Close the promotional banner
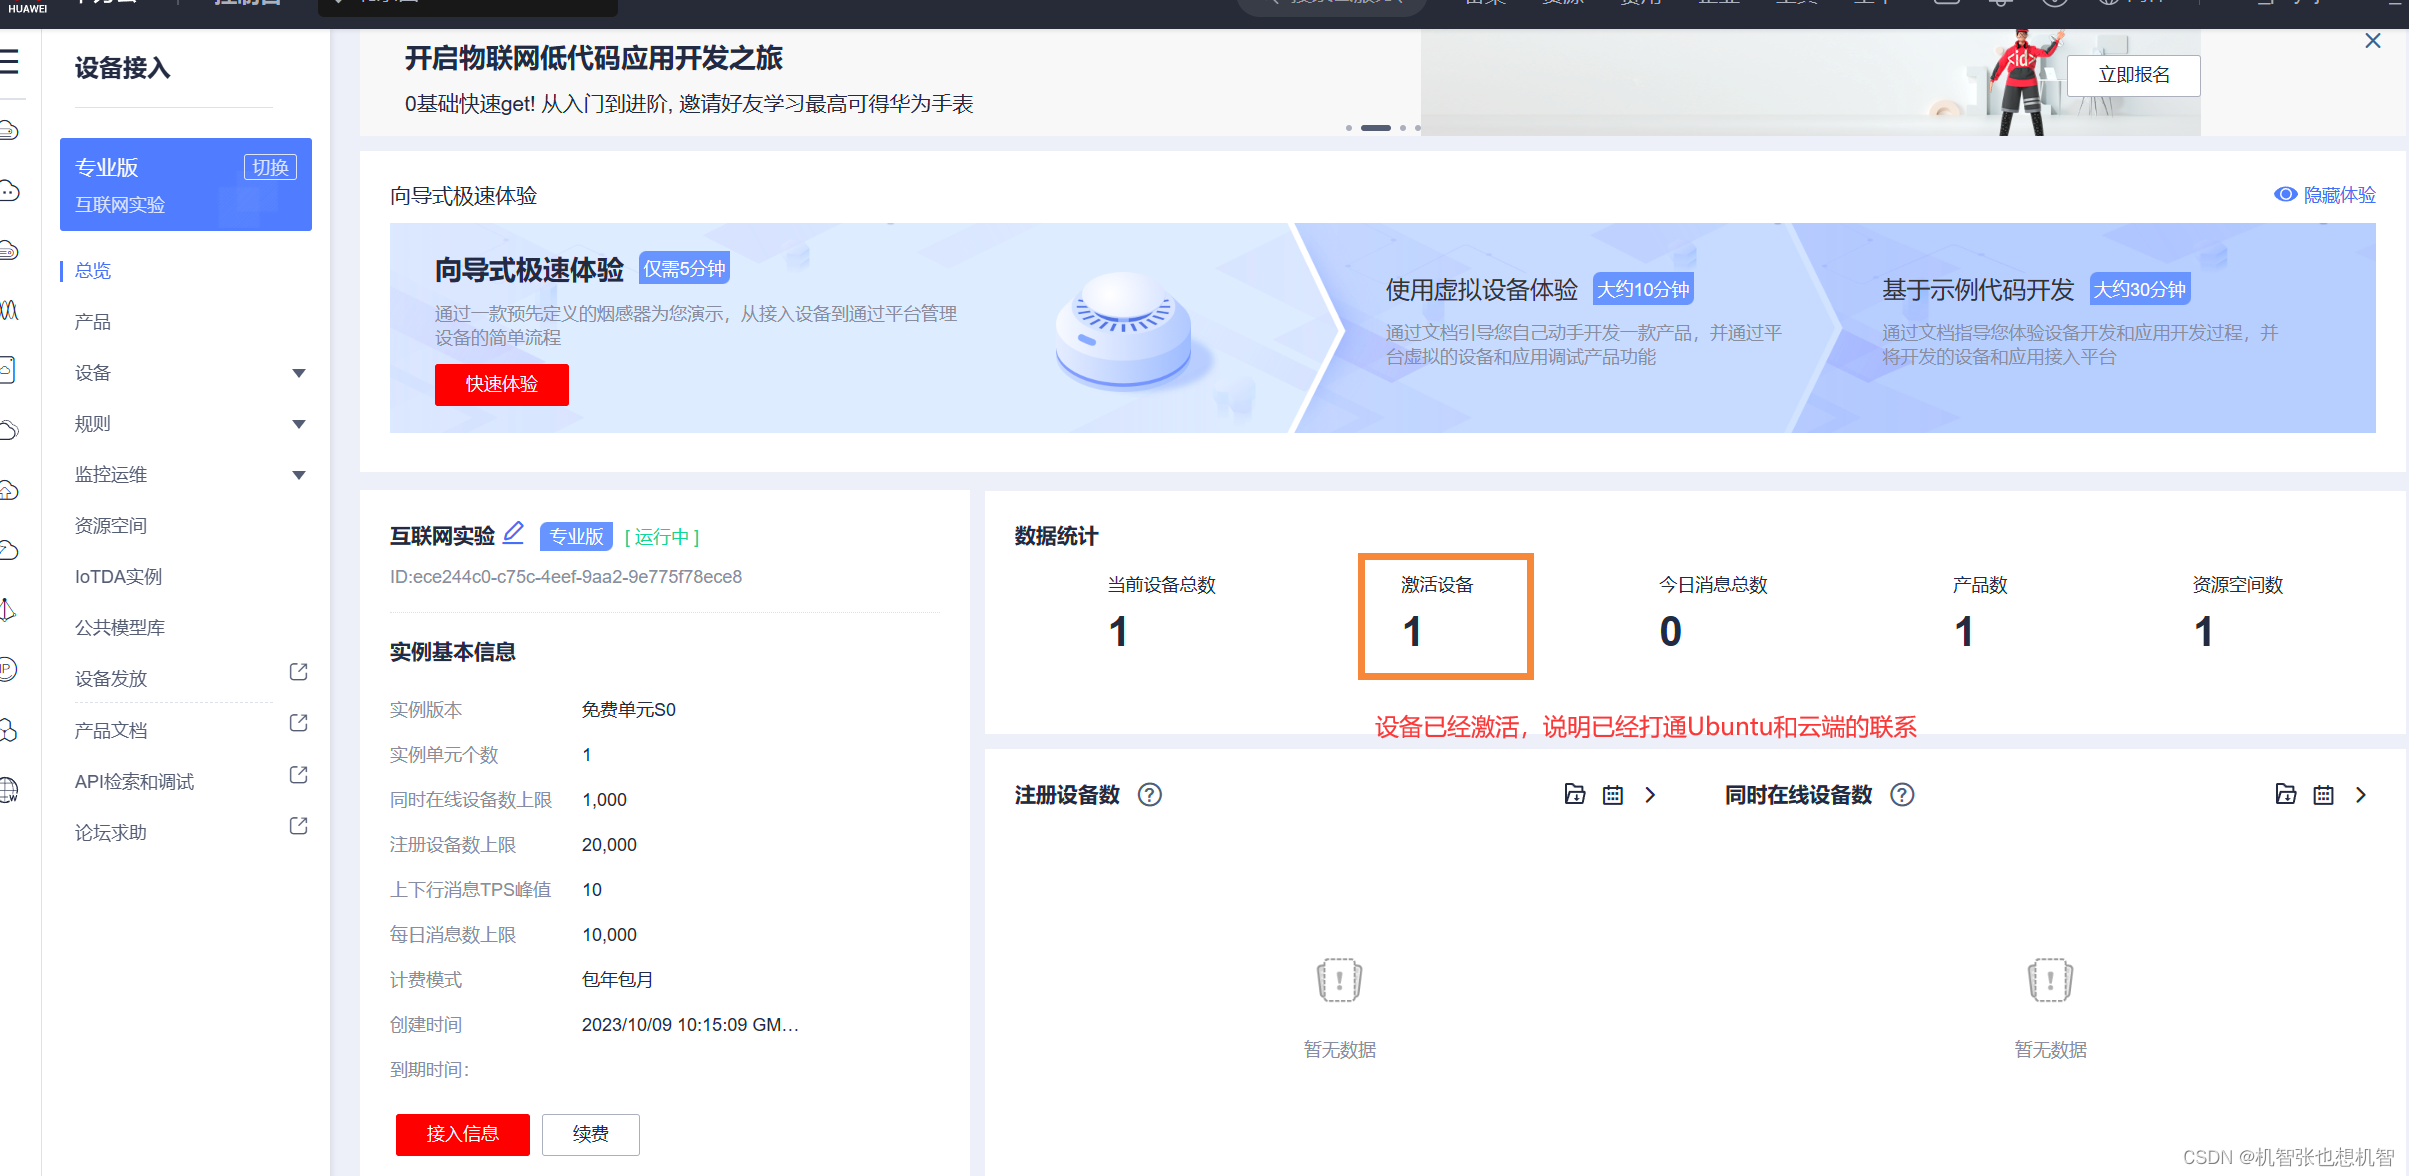The width and height of the screenshot is (2409, 1176). tap(2373, 41)
